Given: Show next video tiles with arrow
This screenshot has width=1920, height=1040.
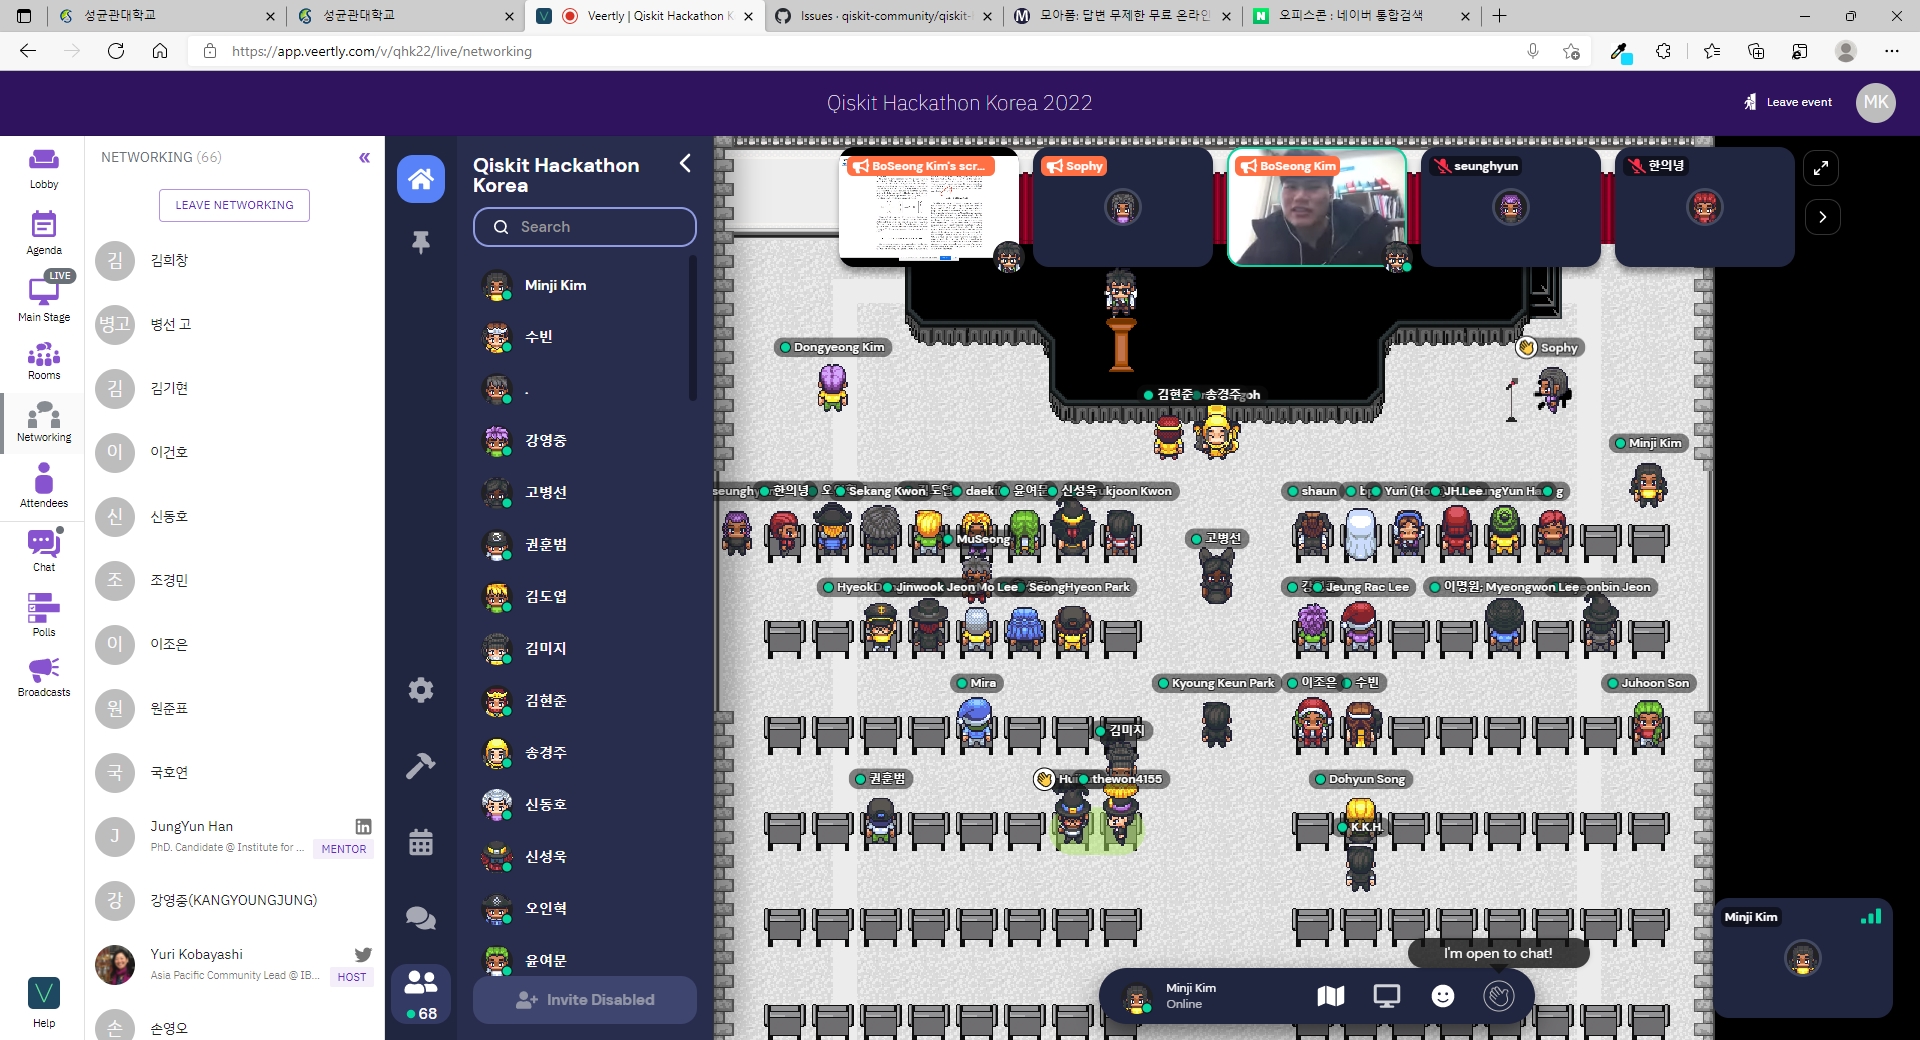Looking at the screenshot, I should pos(1822,217).
